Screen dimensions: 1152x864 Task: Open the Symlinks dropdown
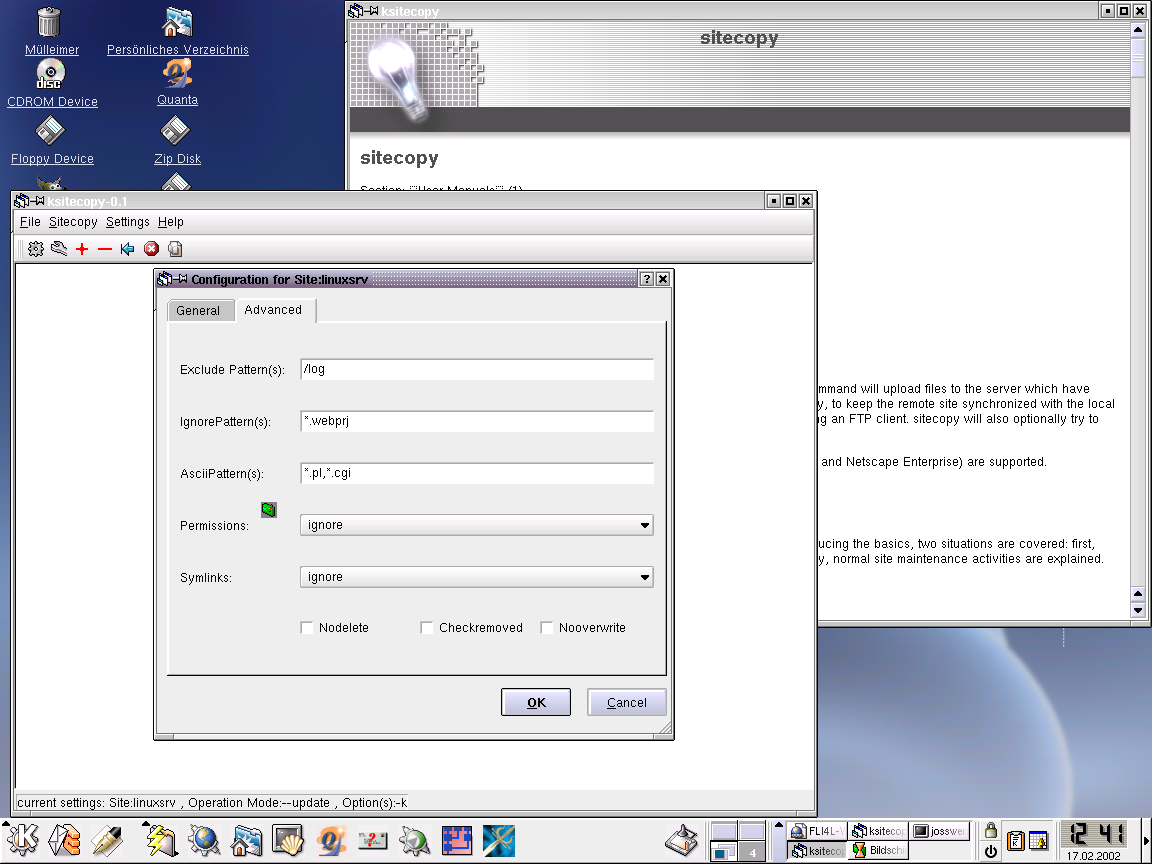click(476, 577)
